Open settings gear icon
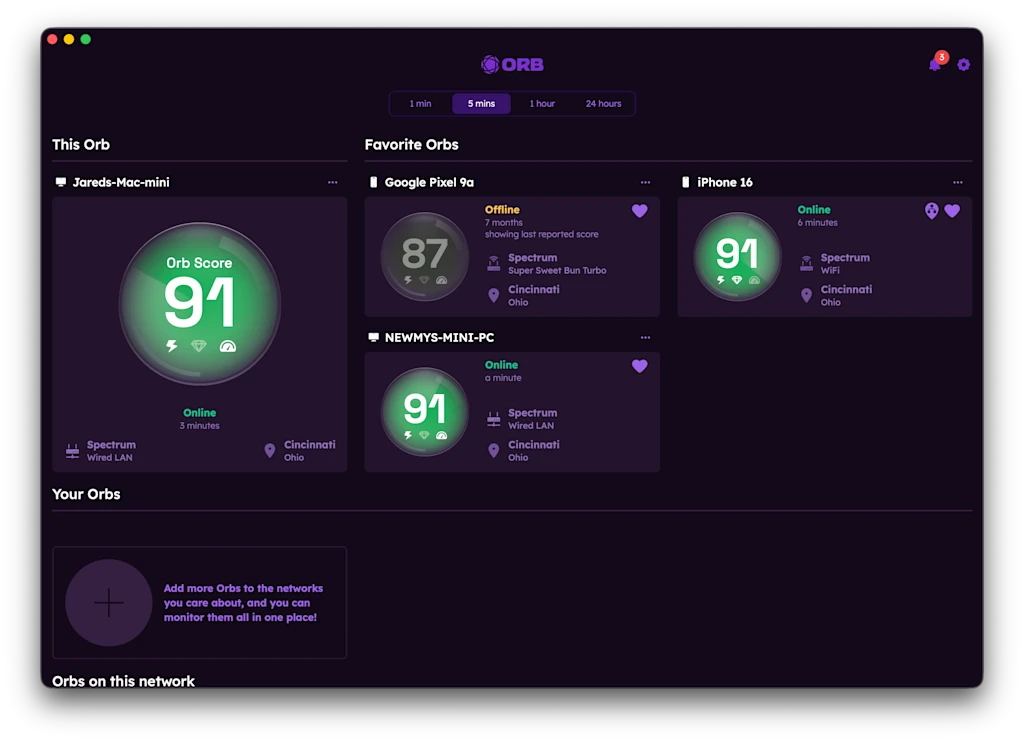The width and height of the screenshot is (1024, 742). click(x=964, y=65)
